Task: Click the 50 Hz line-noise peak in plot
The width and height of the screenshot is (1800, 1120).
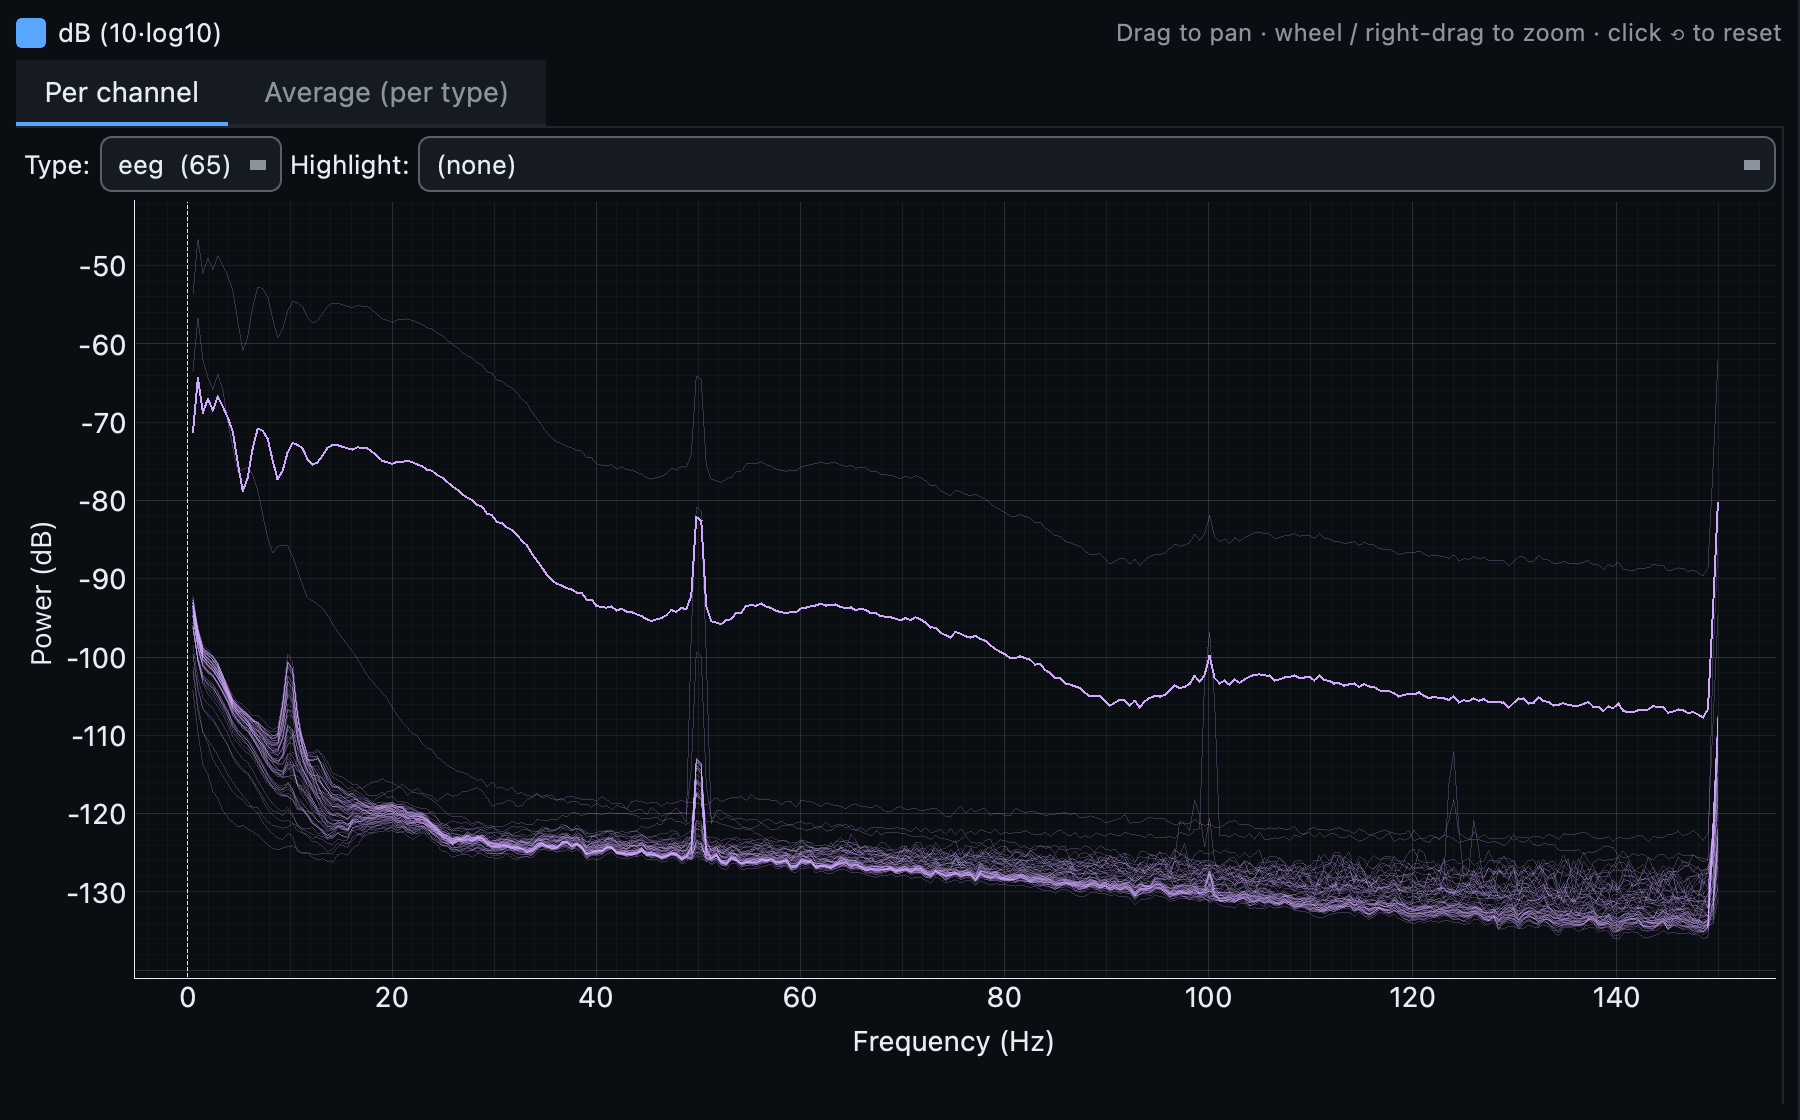Action: 698,520
